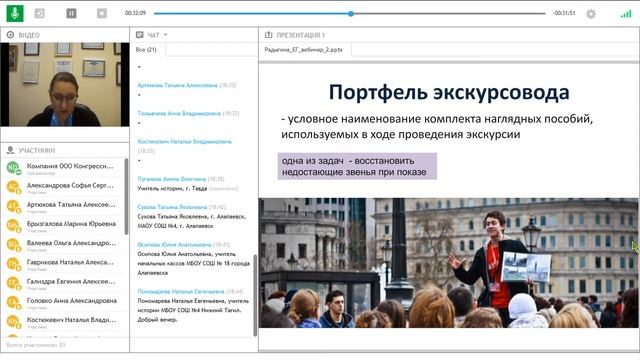This screenshot has height=360, width=640.
Task: Click slide definition text условное наименование
Action: (437, 127)
